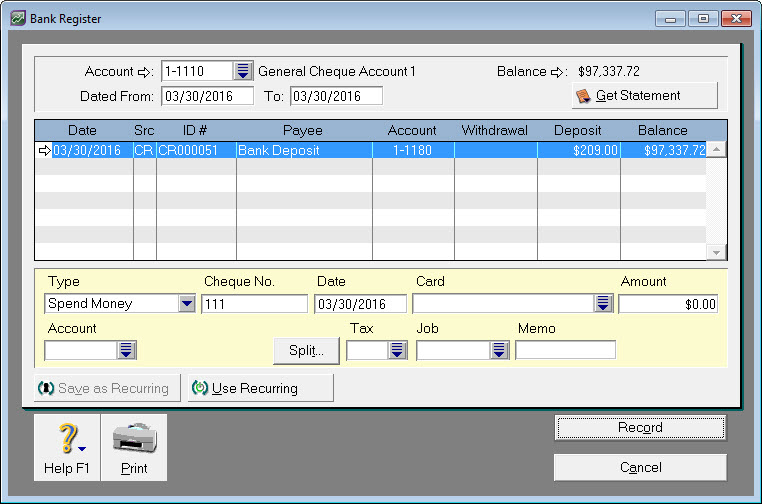Click the Split... button
The height and width of the screenshot is (504, 762).
[306, 350]
